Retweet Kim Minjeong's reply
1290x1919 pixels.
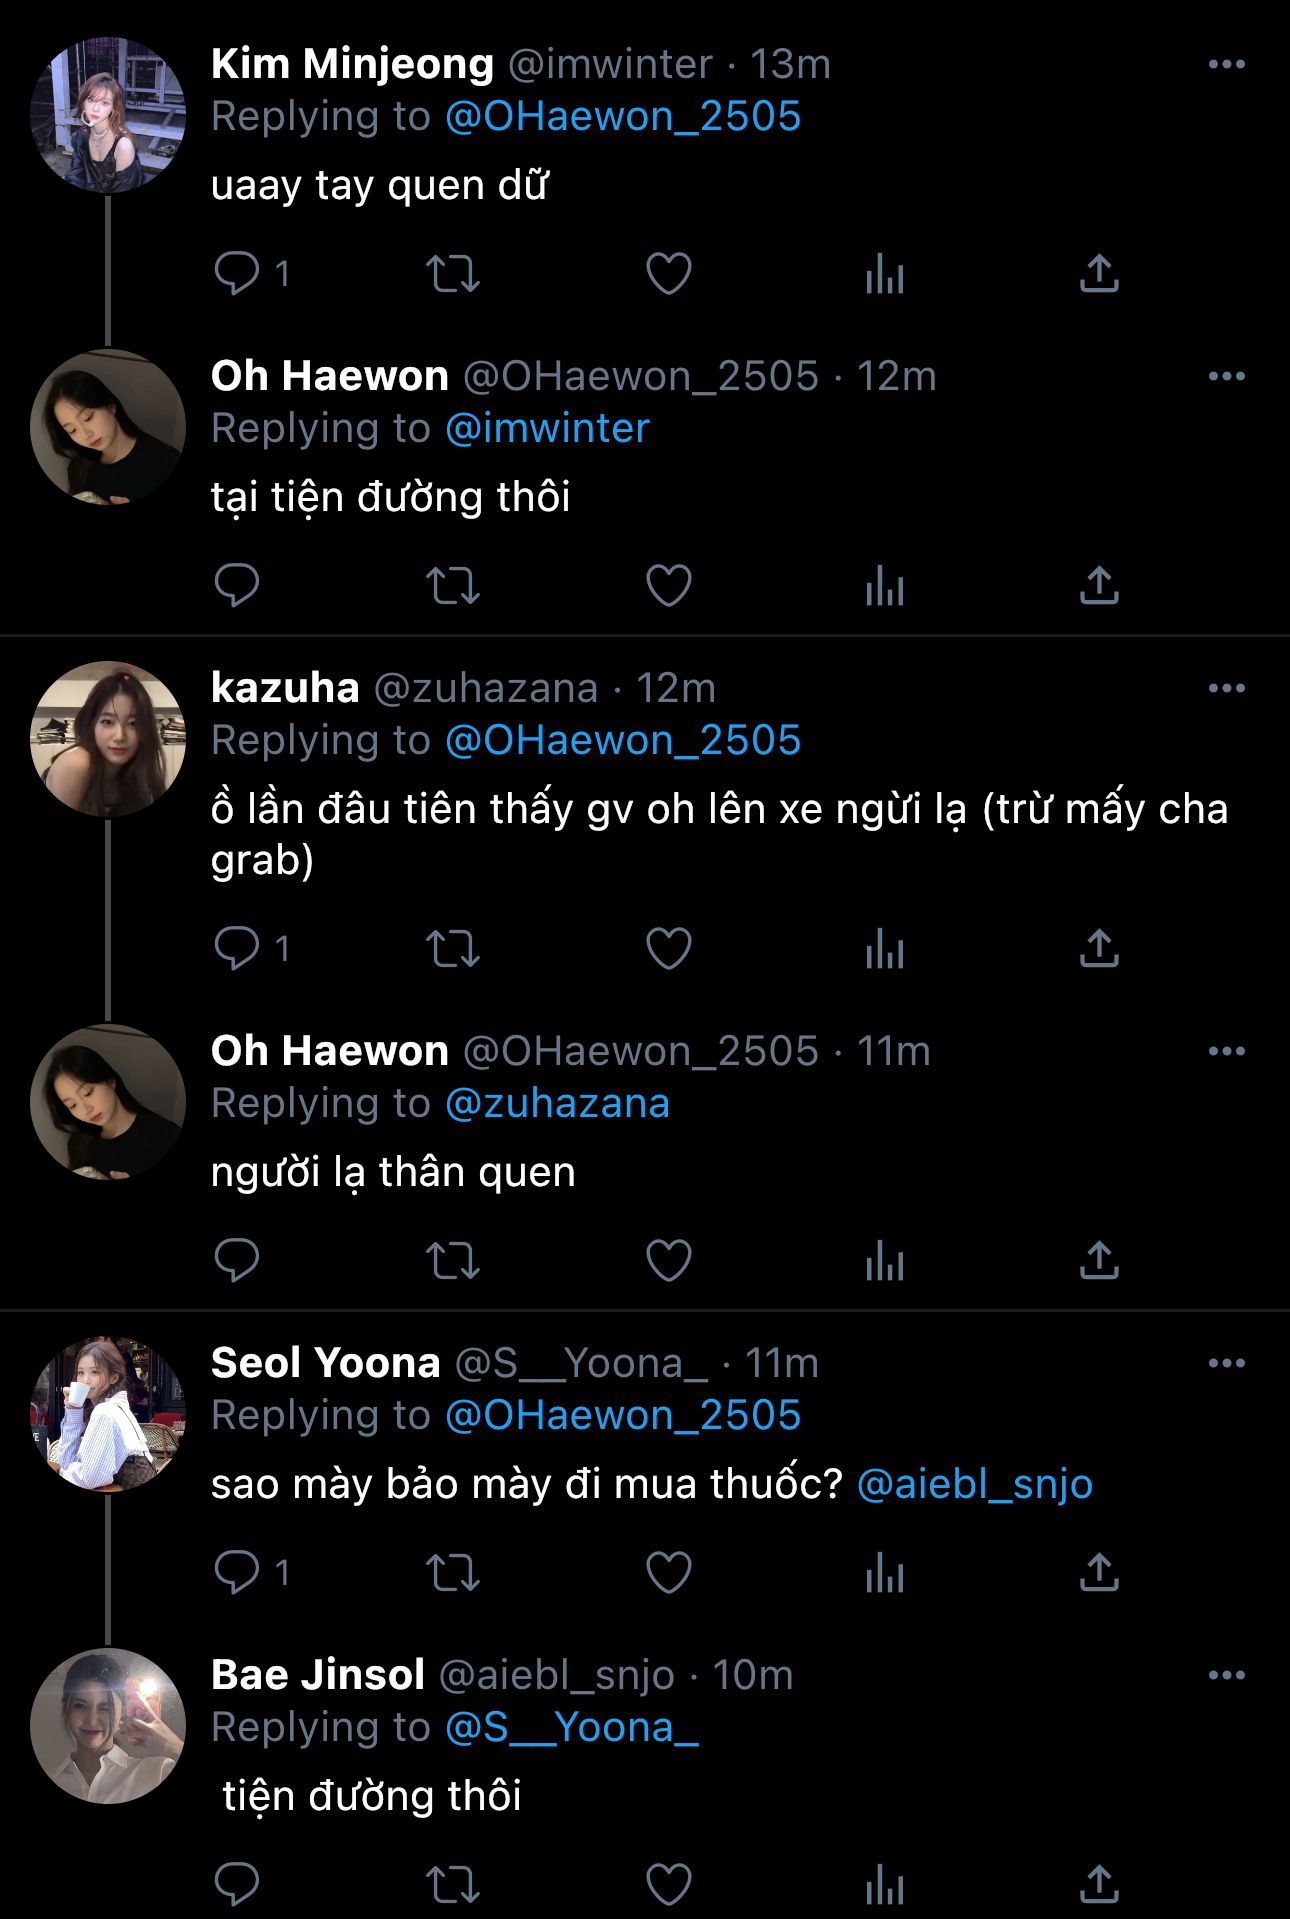pos(453,273)
